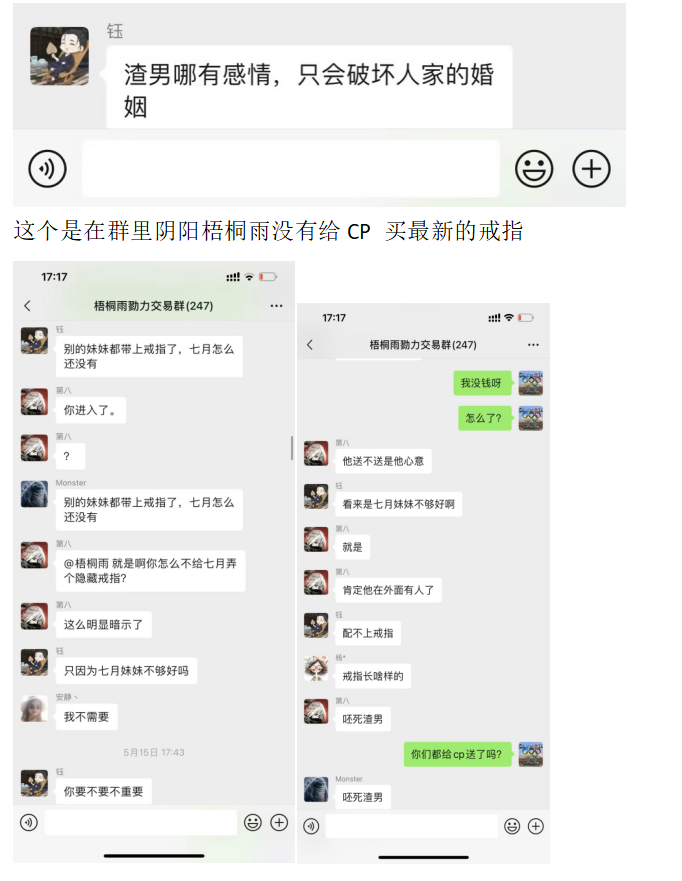The height and width of the screenshot is (881, 682).
Task: Open emoji picker in left chat bottom bar
Action: click(x=253, y=823)
